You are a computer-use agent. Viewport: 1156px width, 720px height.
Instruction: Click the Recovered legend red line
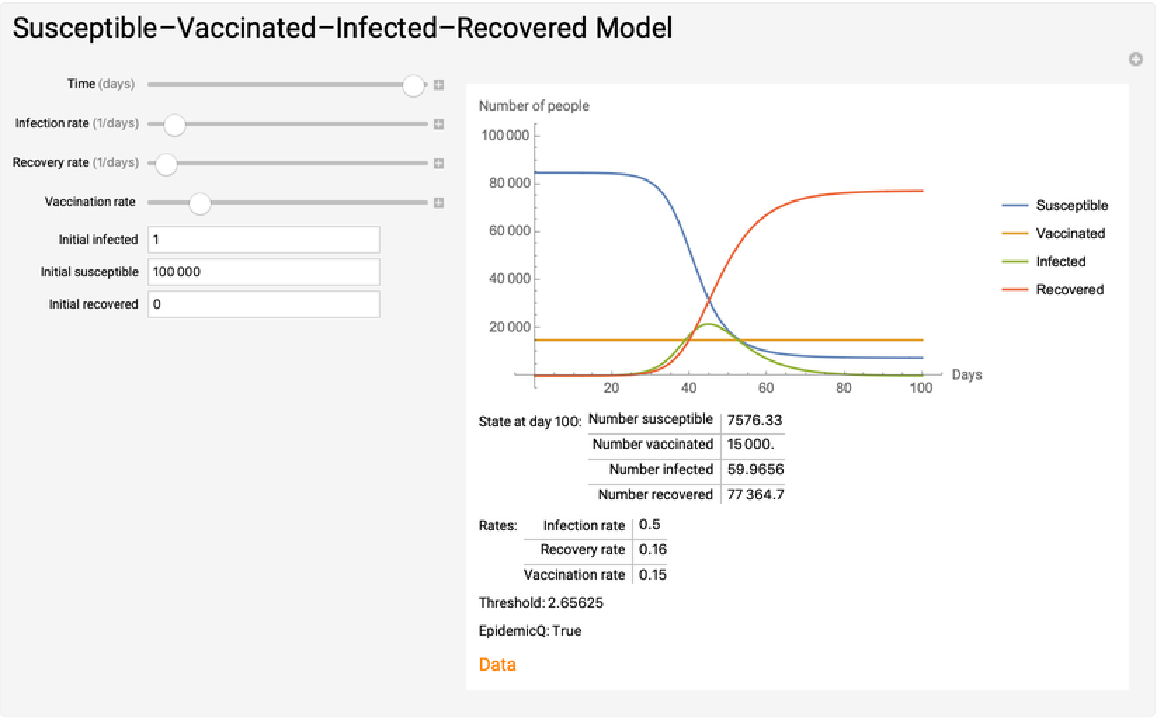[1014, 290]
